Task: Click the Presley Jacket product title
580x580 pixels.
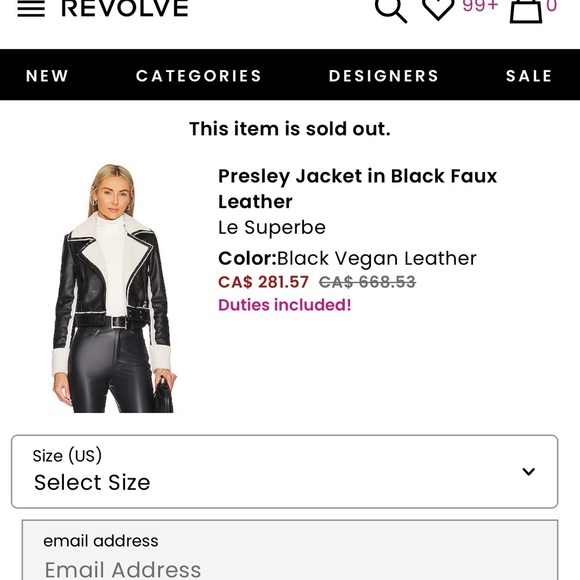Action: (357, 189)
